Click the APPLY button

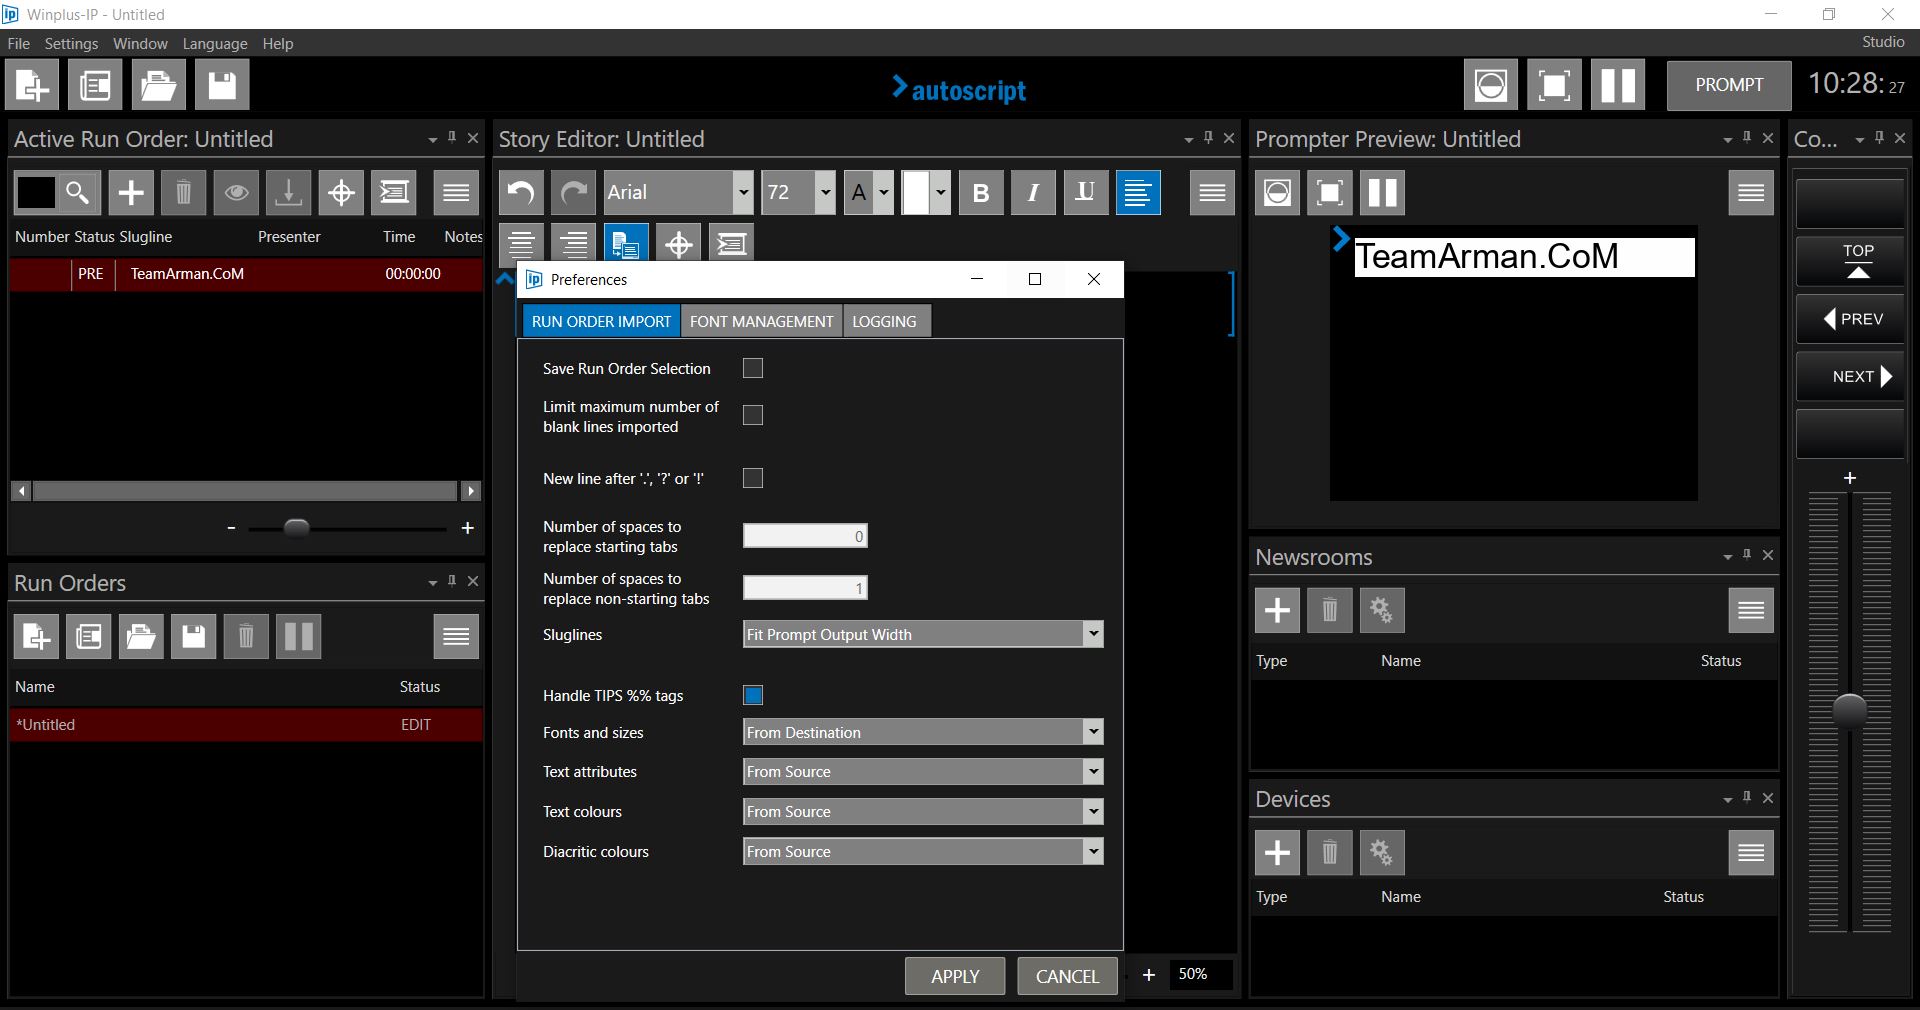(955, 976)
